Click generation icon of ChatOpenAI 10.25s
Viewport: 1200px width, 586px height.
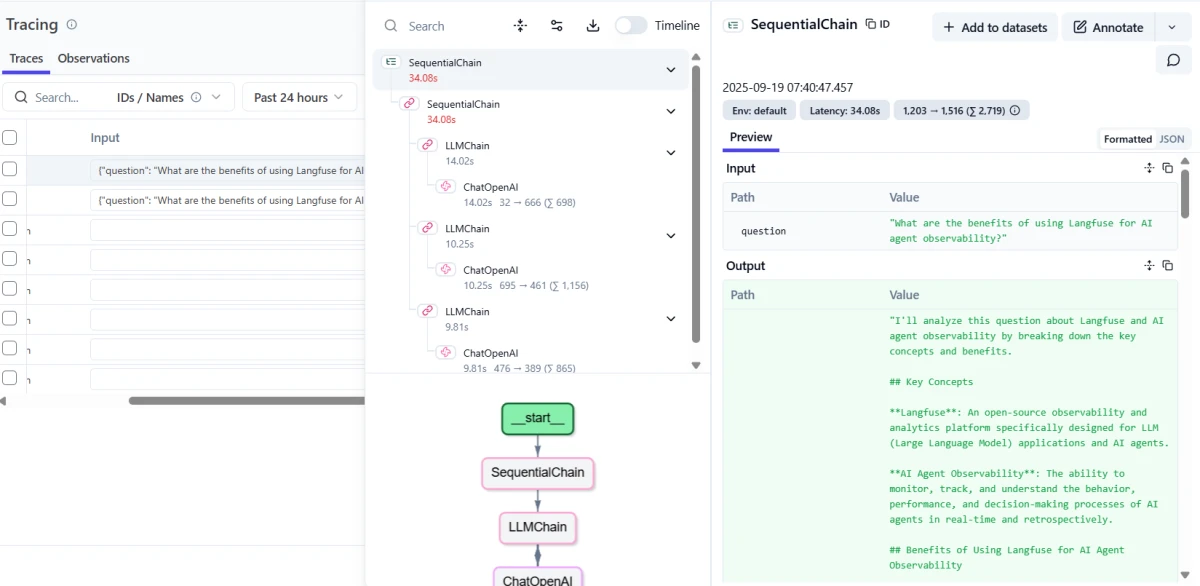click(x=446, y=270)
